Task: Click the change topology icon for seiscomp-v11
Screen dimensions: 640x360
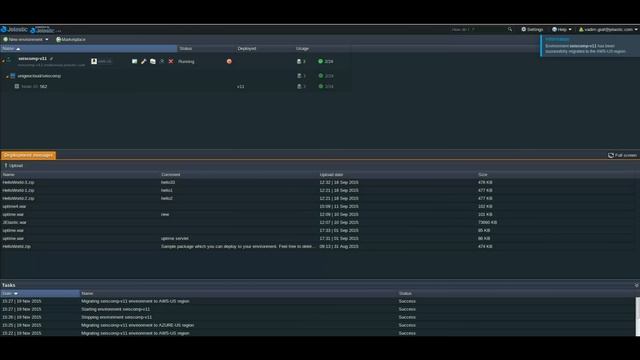Action: point(162,61)
